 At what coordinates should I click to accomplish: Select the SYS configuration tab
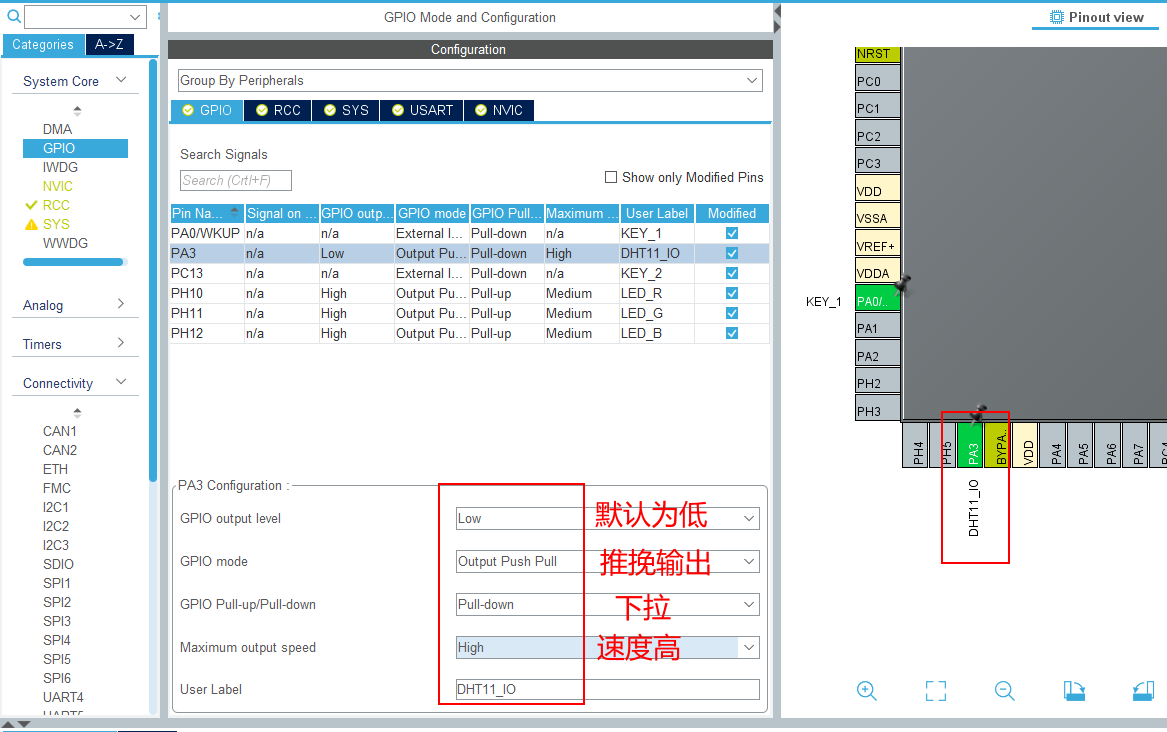[x=346, y=110]
